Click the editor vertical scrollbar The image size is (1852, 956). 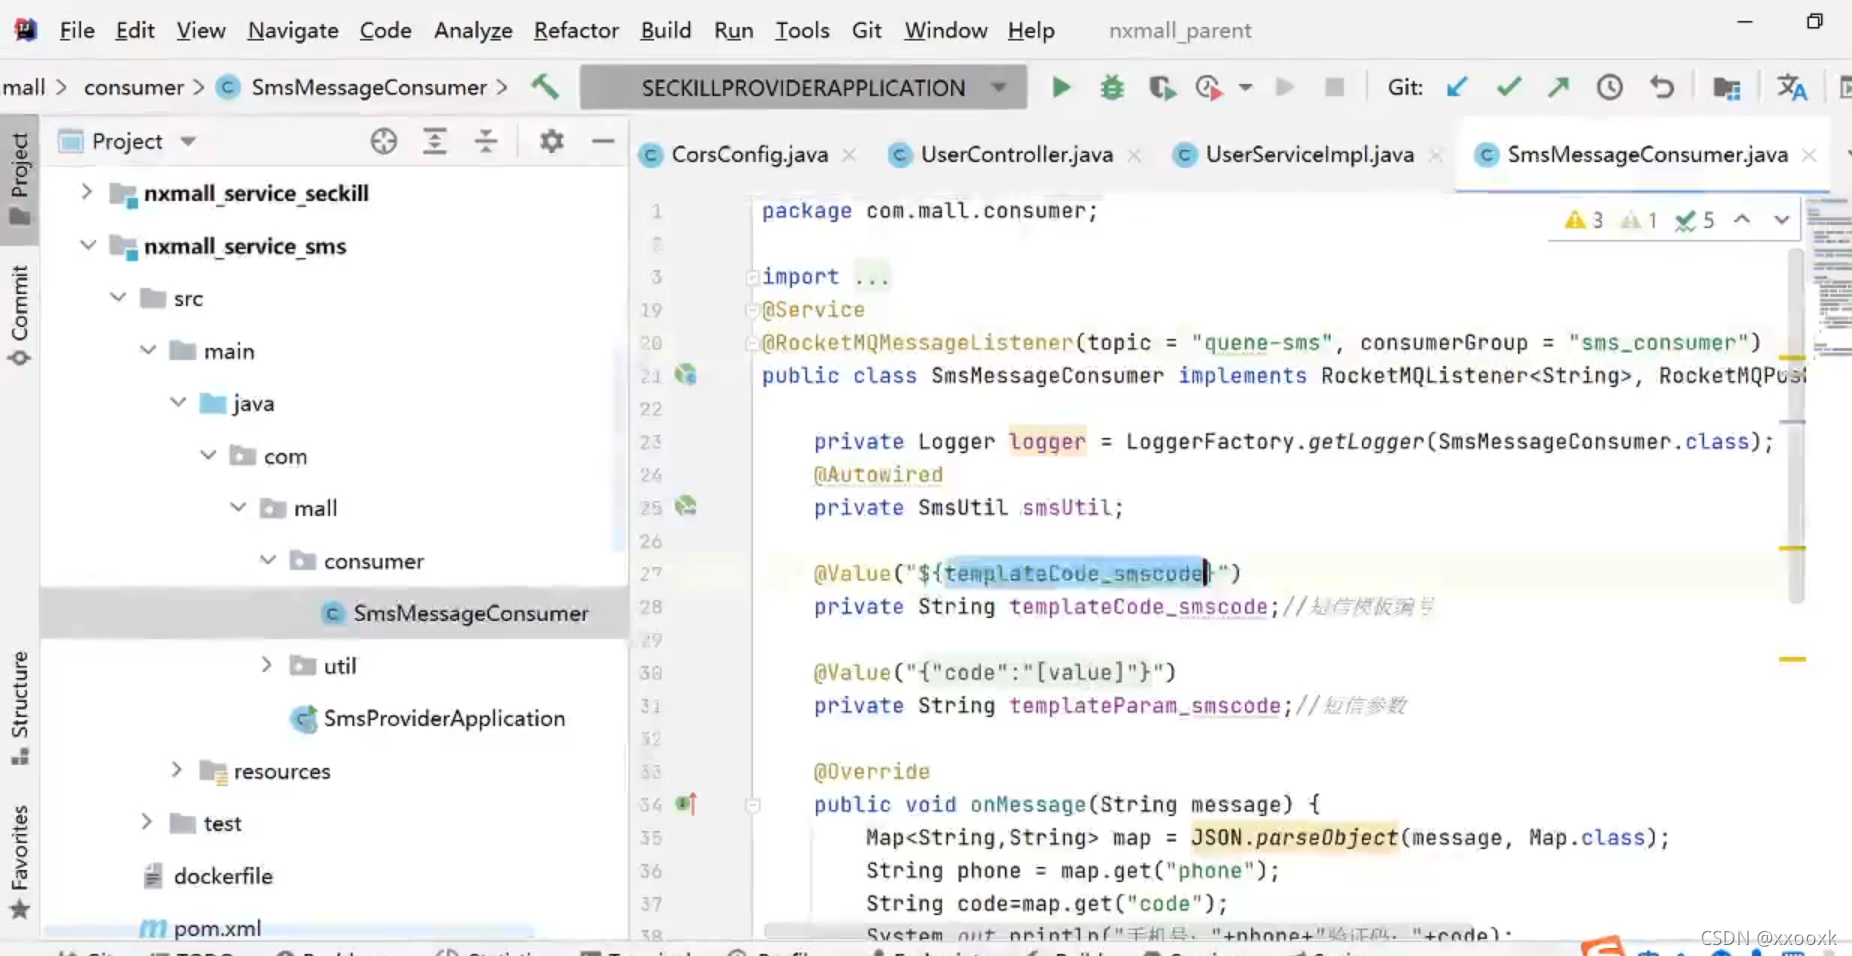click(1796, 425)
